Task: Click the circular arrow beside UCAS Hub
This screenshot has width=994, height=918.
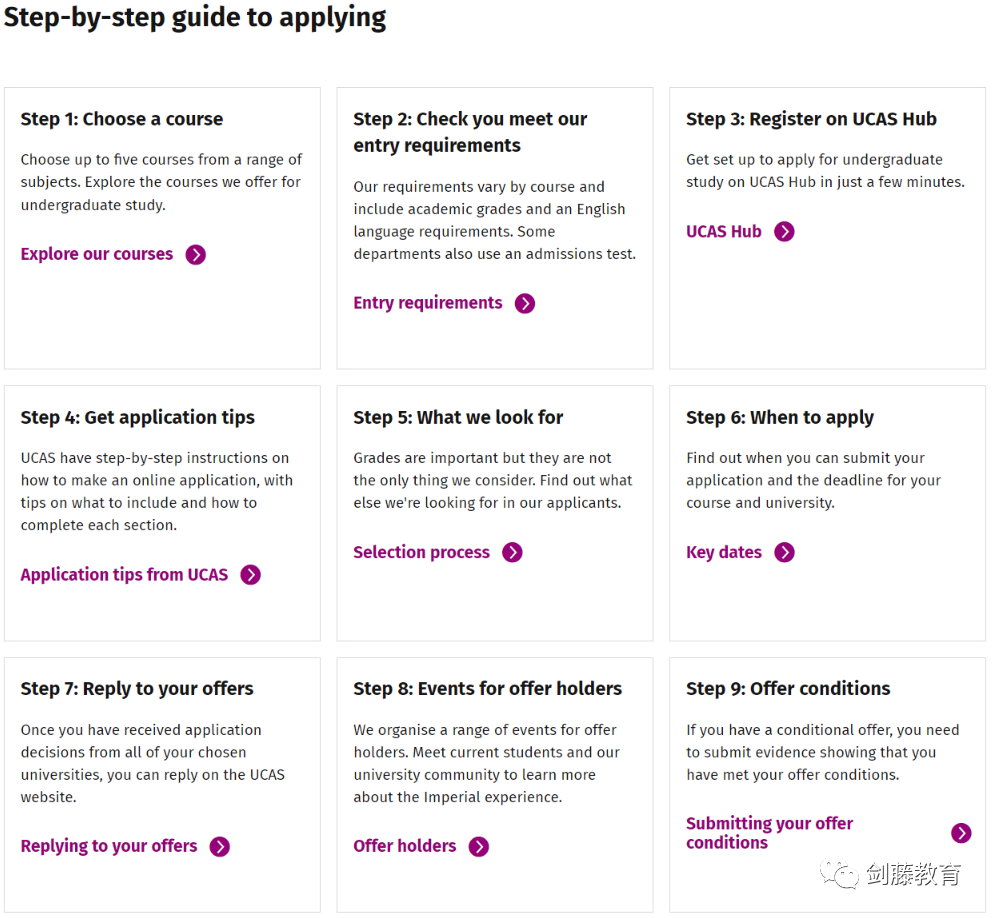Action: click(784, 232)
